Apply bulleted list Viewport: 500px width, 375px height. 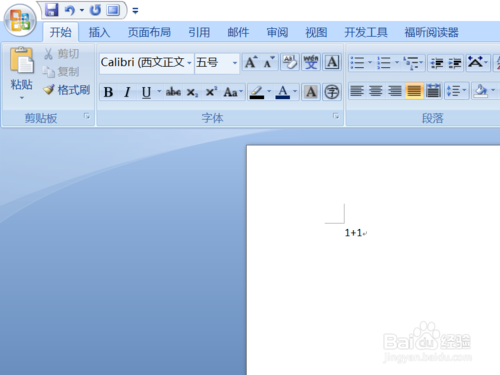coord(357,62)
